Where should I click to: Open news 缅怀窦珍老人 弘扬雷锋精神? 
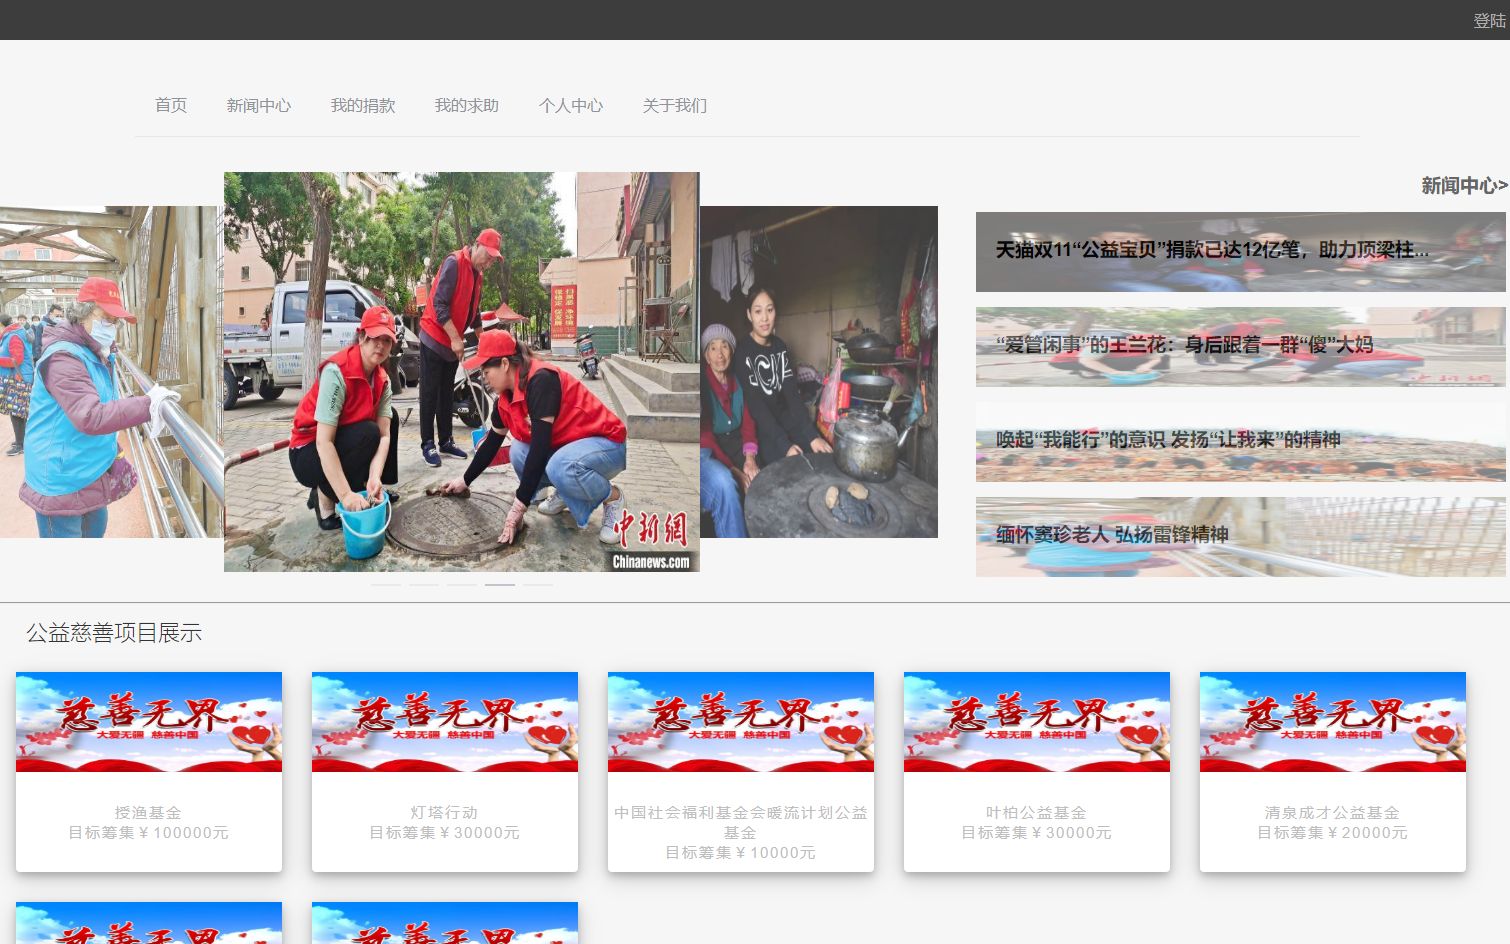pyautogui.click(x=1240, y=536)
